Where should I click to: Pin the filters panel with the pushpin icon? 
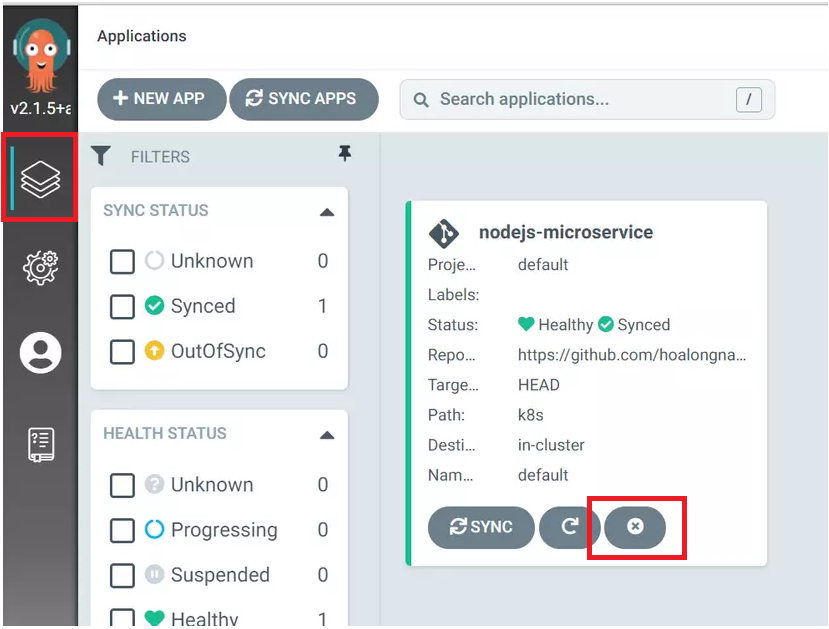345,153
